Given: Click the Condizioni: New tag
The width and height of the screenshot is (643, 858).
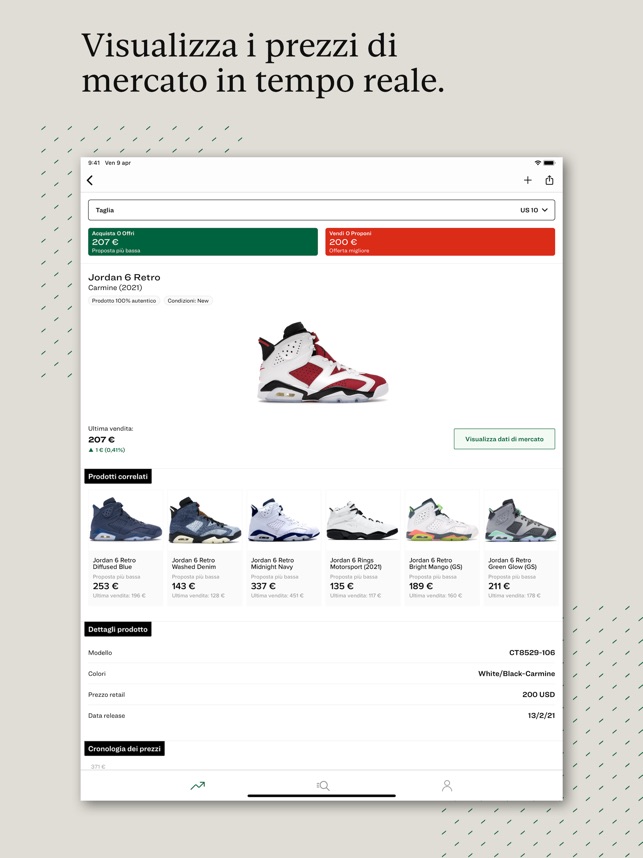Looking at the screenshot, I should point(188,300).
